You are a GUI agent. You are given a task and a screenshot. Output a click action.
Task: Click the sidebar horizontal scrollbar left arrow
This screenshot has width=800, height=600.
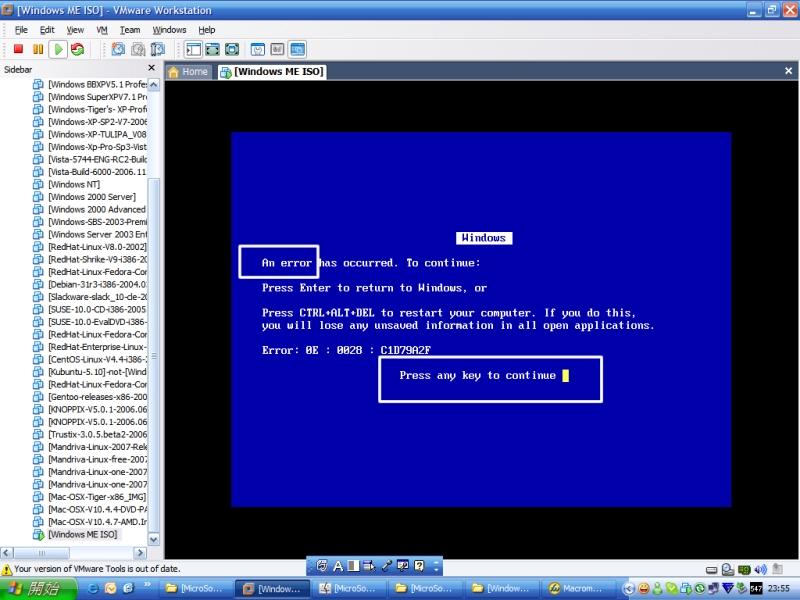(x=7, y=553)
